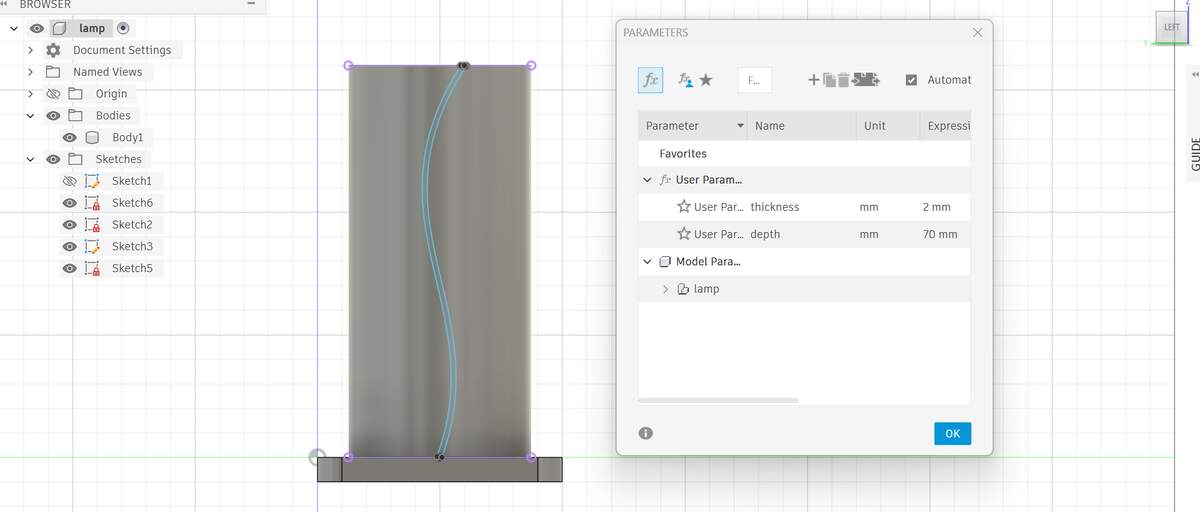Click OK to confirm parameters
Screen dimensions: 1200x512
(x=952, y=433)
